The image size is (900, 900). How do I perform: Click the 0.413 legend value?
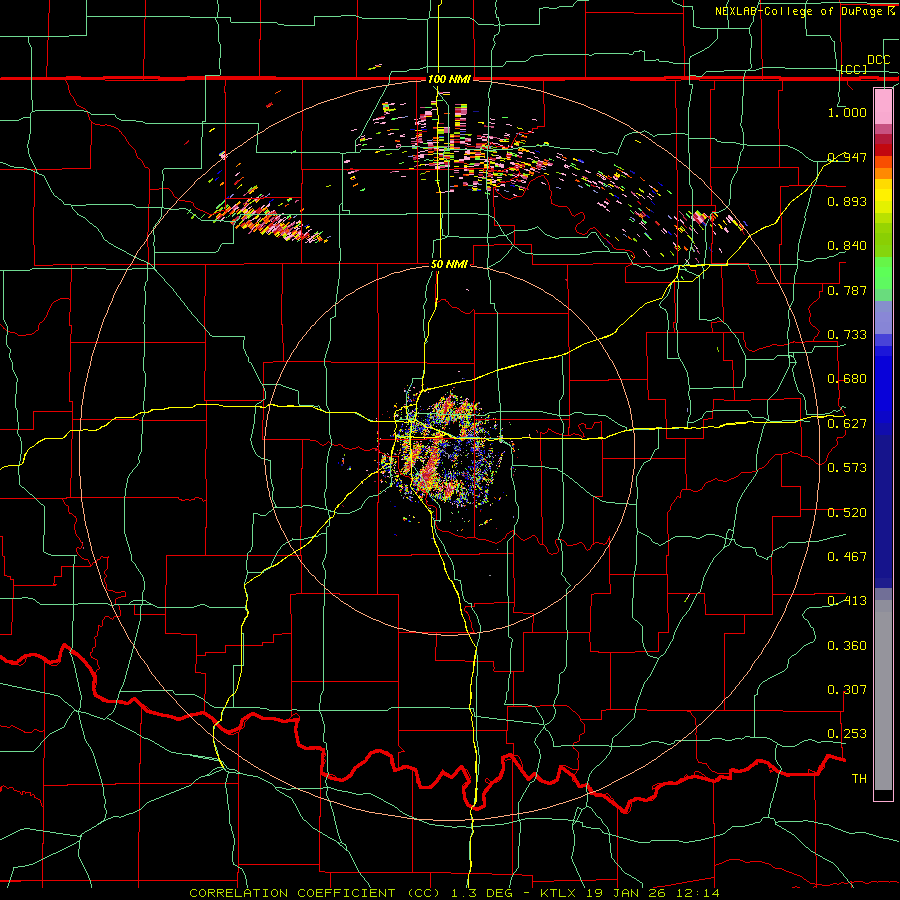point(847,601)
